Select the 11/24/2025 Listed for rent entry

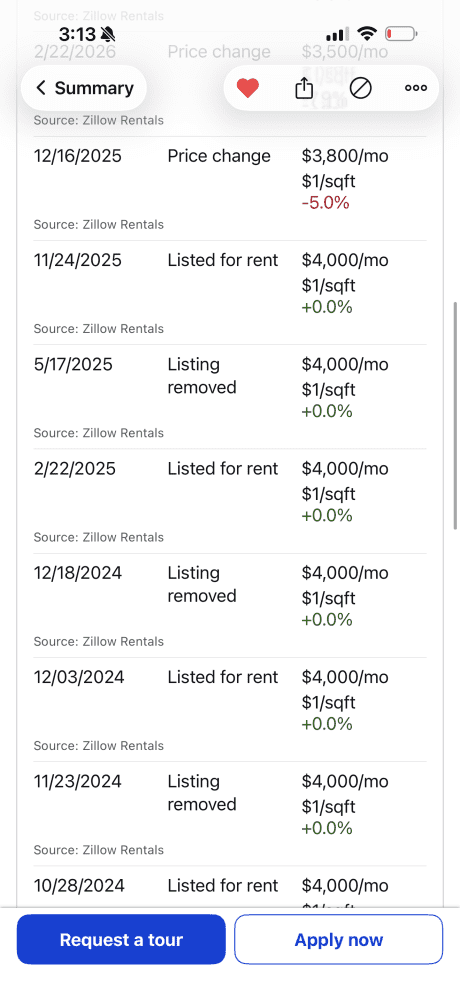[230, 293]
